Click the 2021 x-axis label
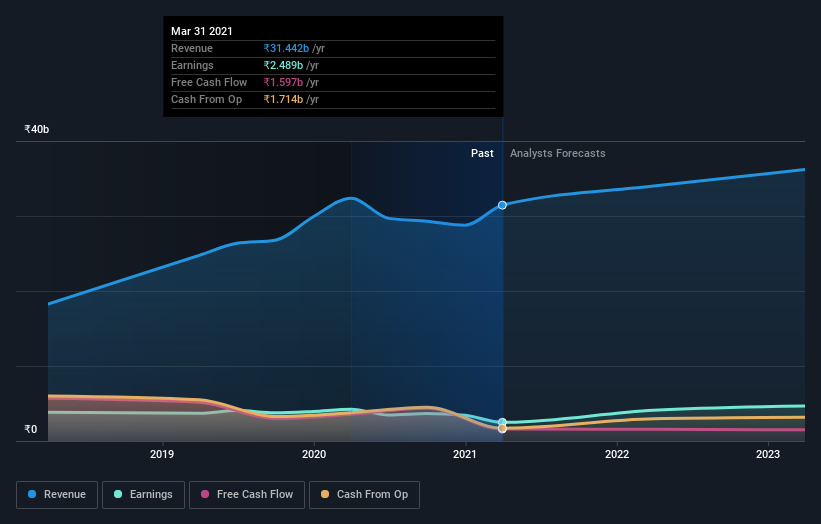821x524 pixels. 465,454
